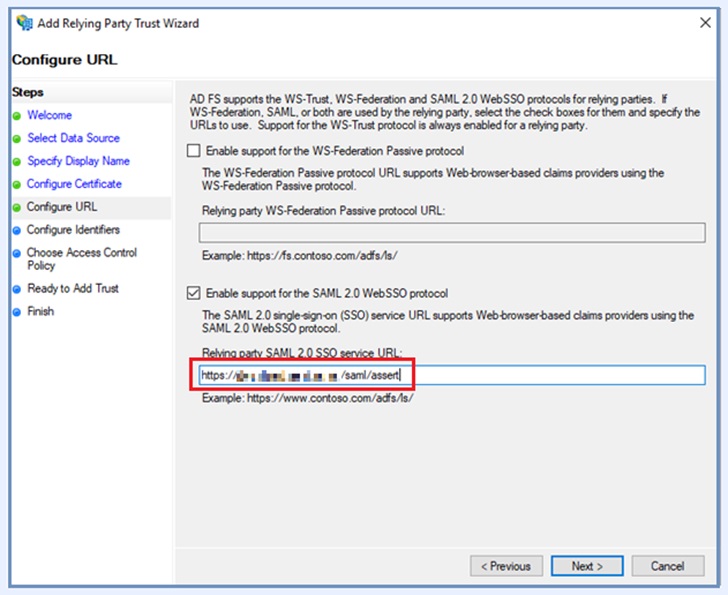Click the blue bullet beside Finish
The width and height of the screenshot is (728, 595).
click(17, 312)
